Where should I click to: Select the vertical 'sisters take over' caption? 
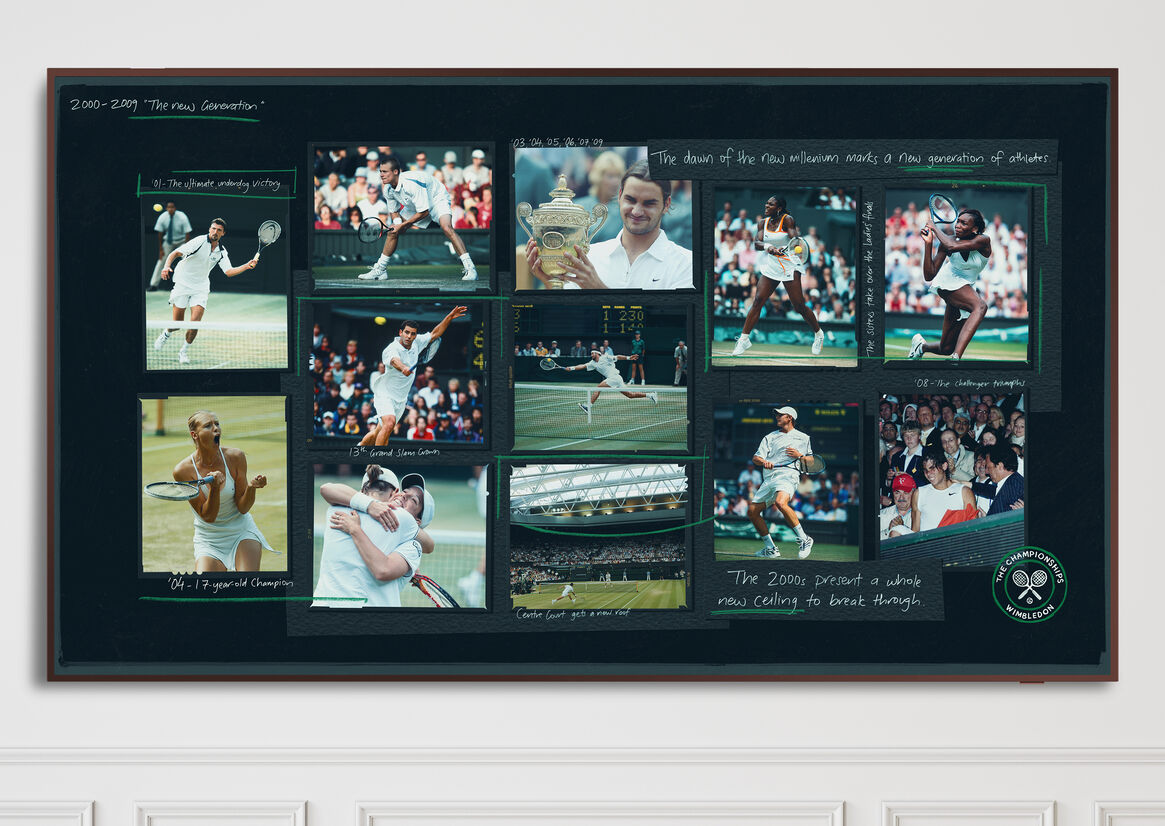point(869,277)
